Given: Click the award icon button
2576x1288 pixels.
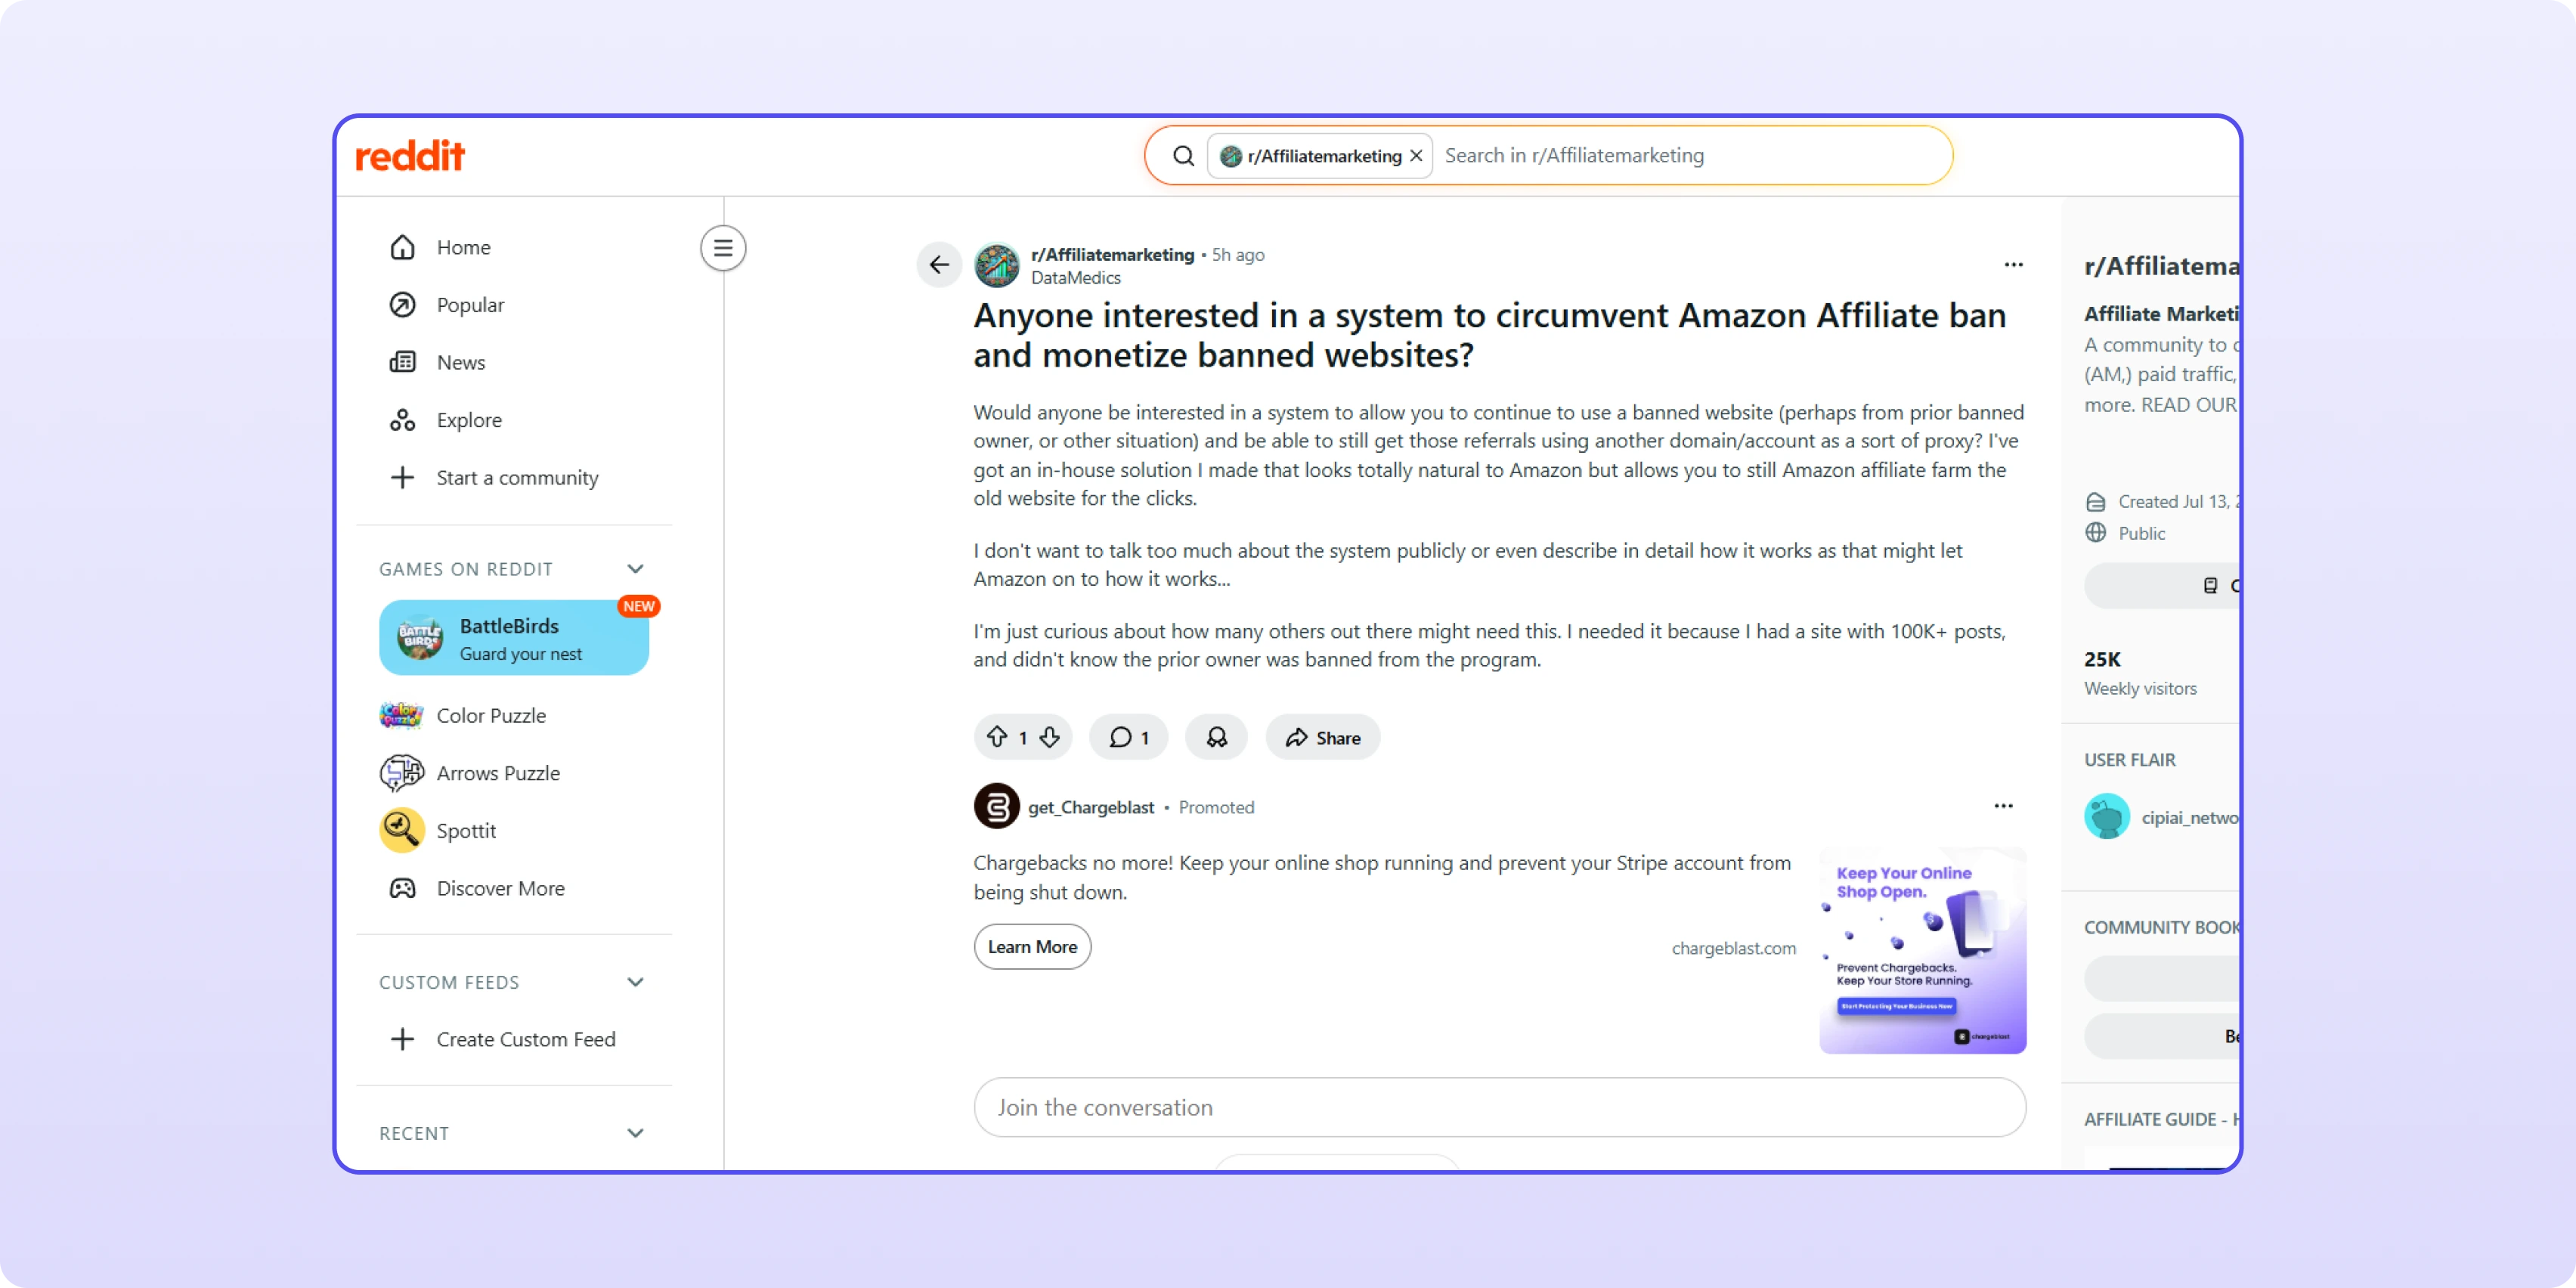Looking at the screenshot, I should [x=1216, y=737].
